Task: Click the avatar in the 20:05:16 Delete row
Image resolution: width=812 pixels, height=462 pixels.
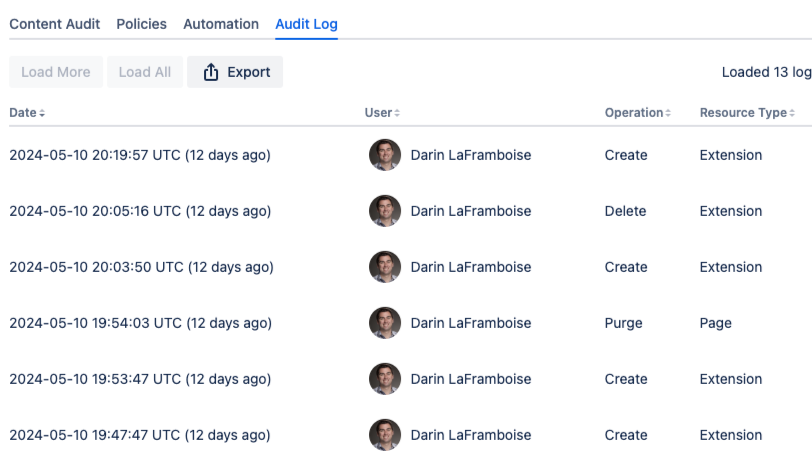Action: coord(385,211)
